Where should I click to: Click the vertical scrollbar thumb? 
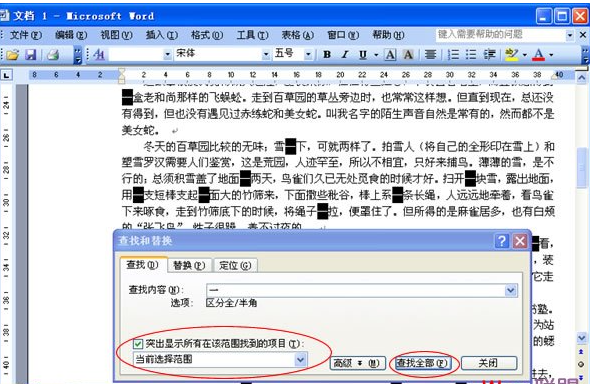[x=581, y=168]
